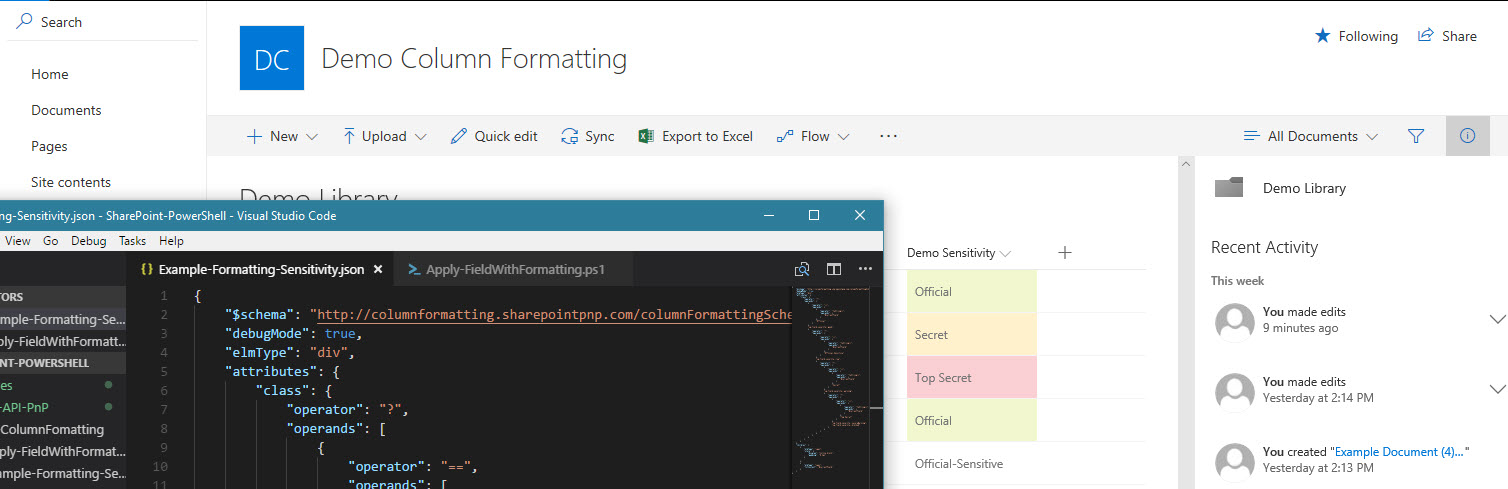Select the Example-Formatting-Sensitivity.json editor tab
This screenshot has width=1508, height=489.
[262, 269]
